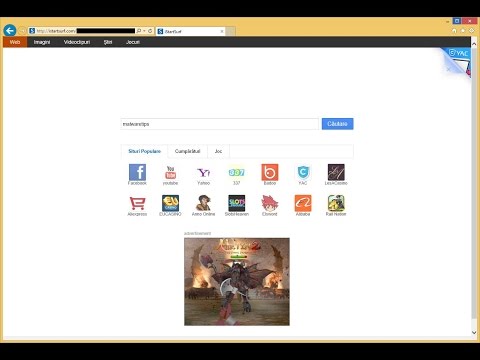Click the URL text in address bar

point(56,31)
